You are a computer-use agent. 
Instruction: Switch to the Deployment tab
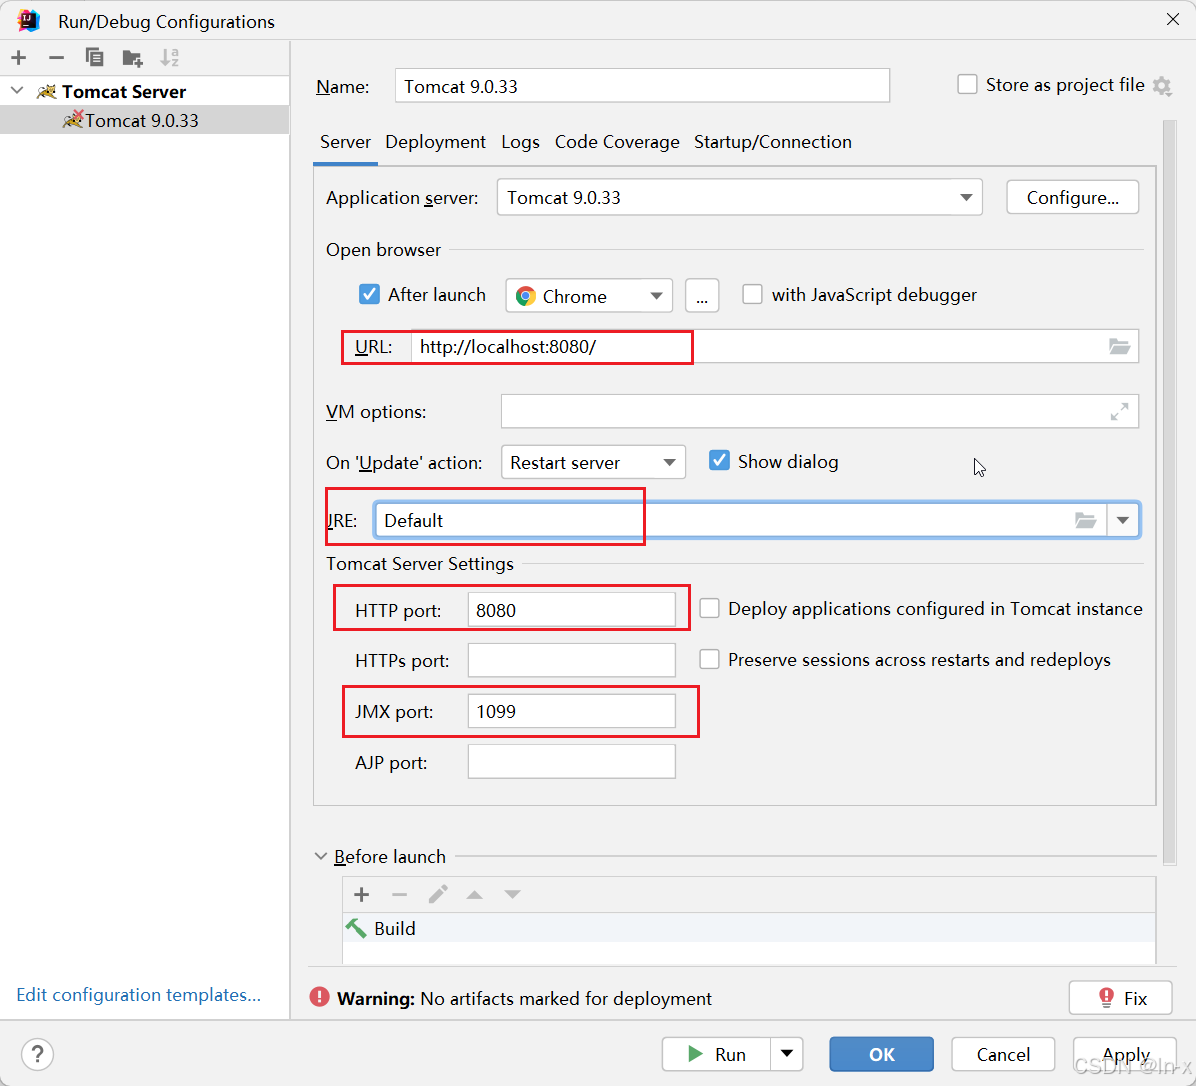(x=436, y=142)
